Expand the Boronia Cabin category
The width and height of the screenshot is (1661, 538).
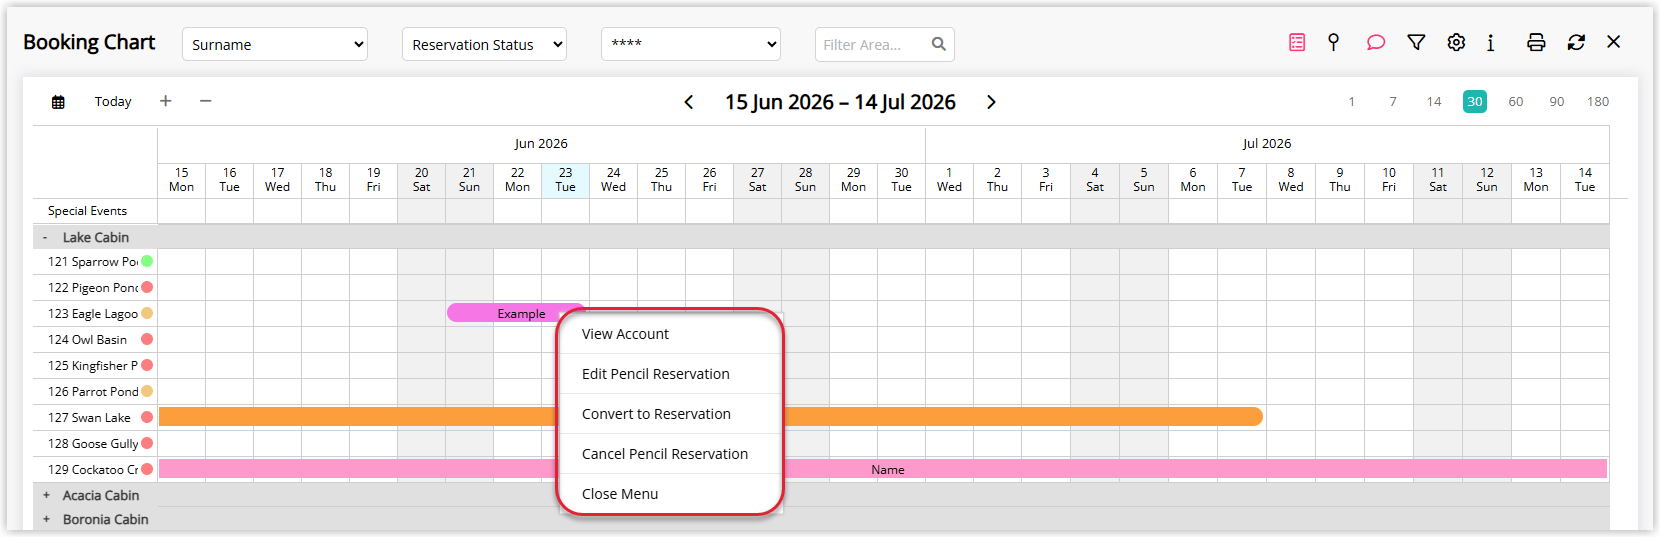(46, 519)
